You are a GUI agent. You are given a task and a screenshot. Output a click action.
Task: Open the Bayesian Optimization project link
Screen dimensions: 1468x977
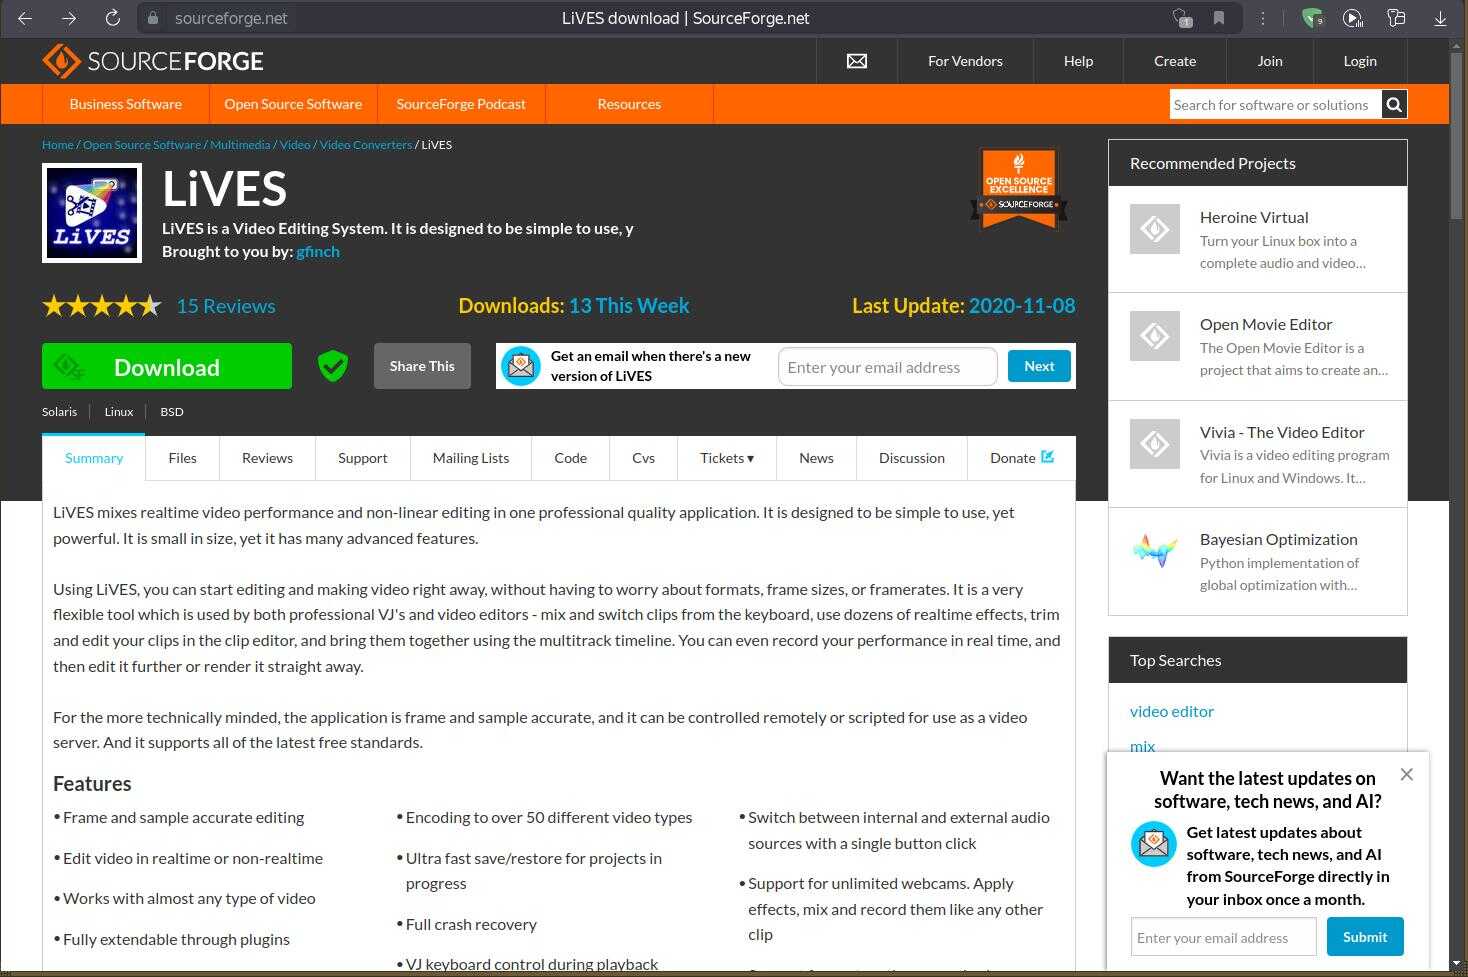point(1279,539)
